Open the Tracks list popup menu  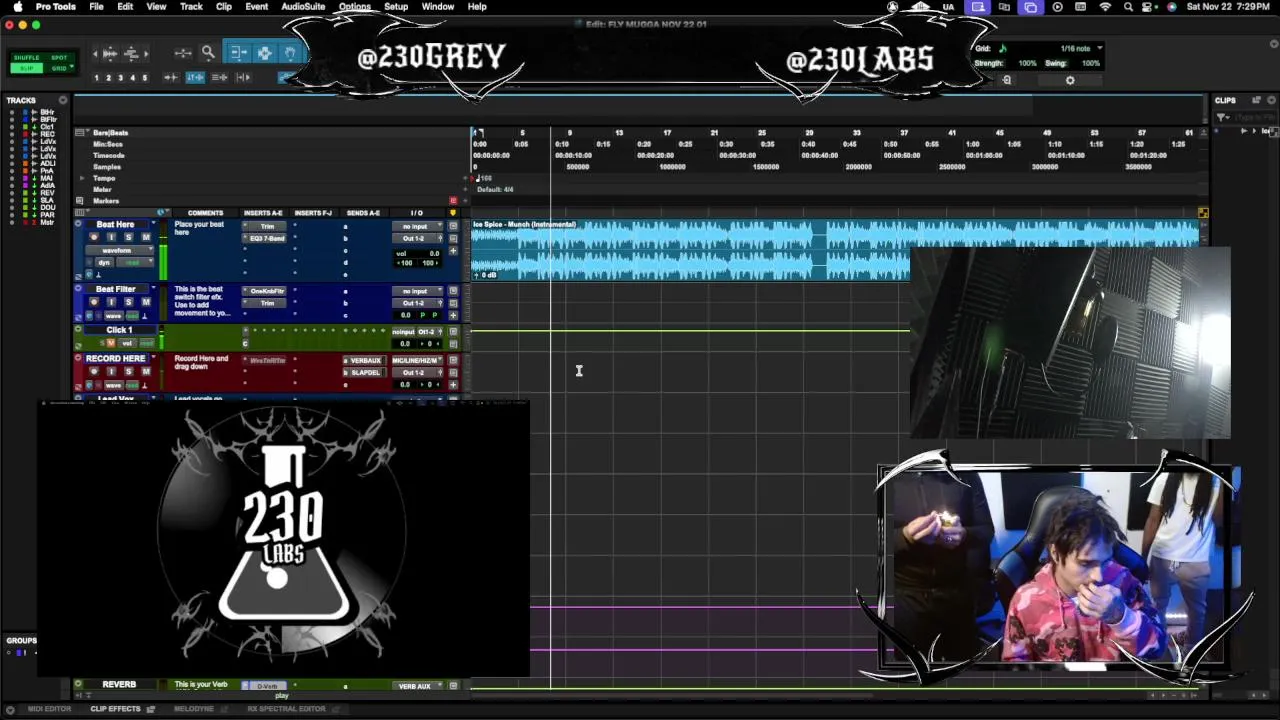pos(63,100)
